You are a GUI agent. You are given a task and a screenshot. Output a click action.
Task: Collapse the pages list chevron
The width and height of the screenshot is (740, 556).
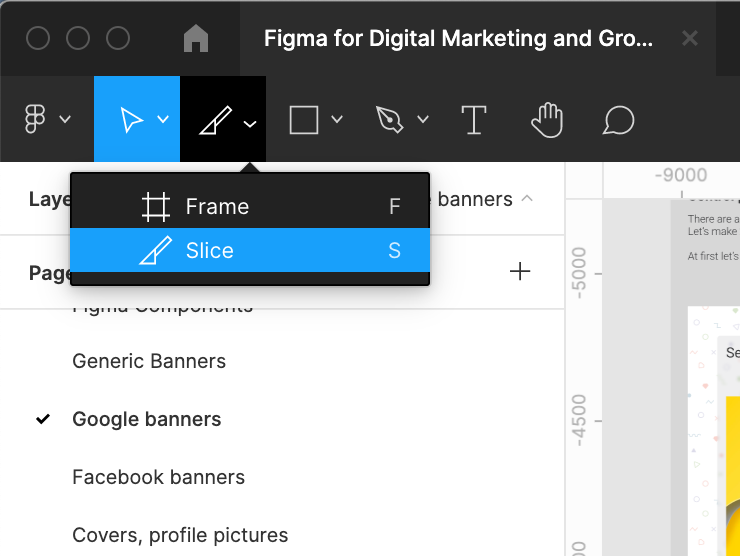pos(527,199)
